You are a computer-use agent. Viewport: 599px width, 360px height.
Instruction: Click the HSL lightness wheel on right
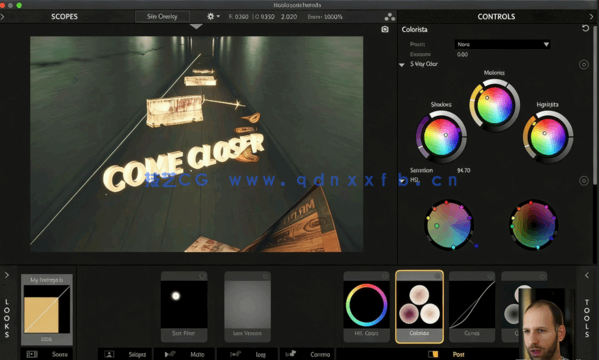[x=534, y=225]
